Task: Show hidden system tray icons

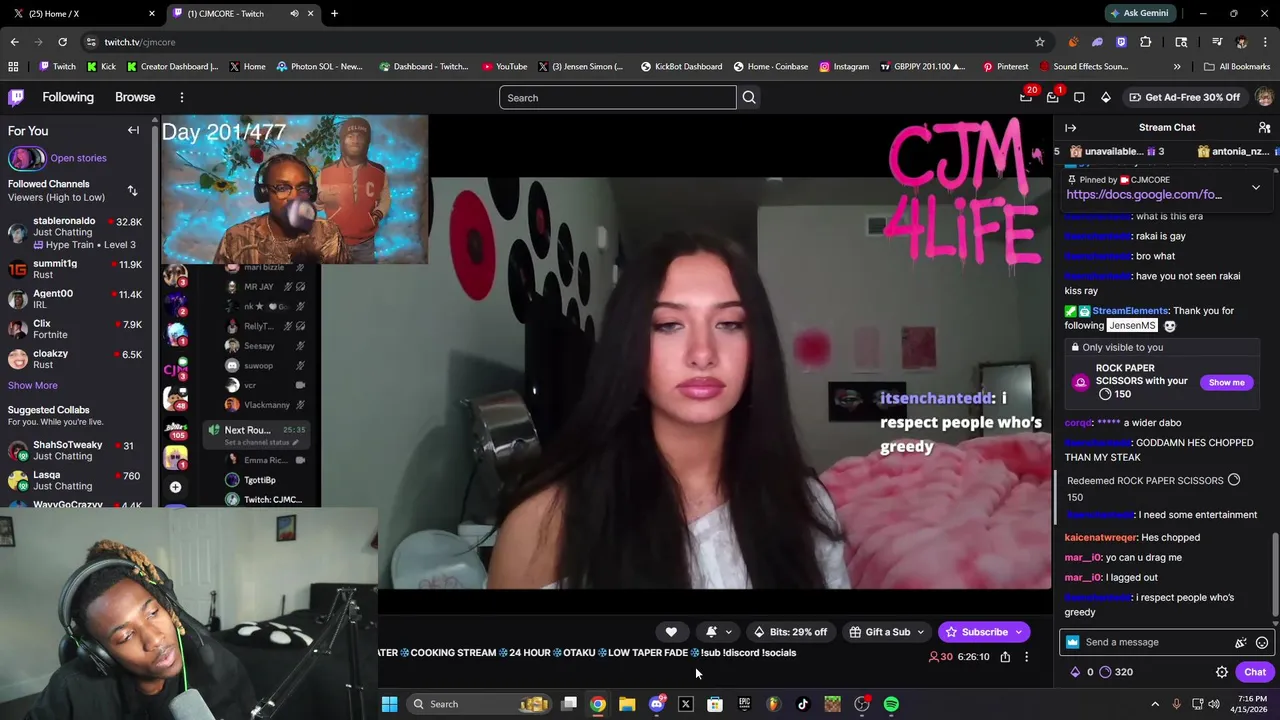Action: (x=1154, y=704)
